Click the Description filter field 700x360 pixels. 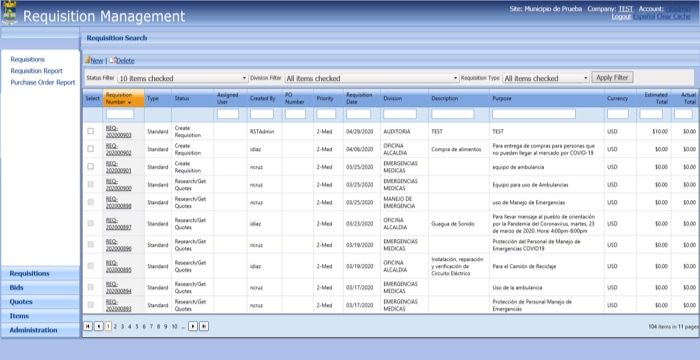[453, 114]
